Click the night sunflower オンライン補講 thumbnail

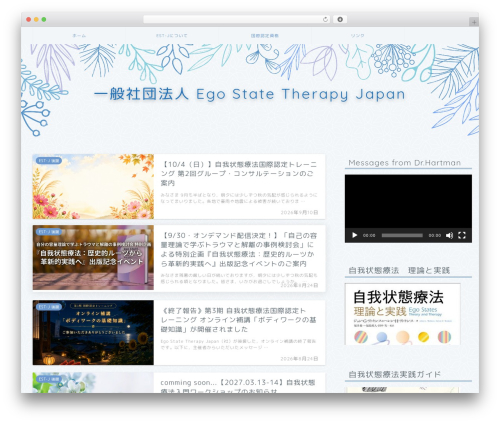pyautogui.click(x=93, y=332)
